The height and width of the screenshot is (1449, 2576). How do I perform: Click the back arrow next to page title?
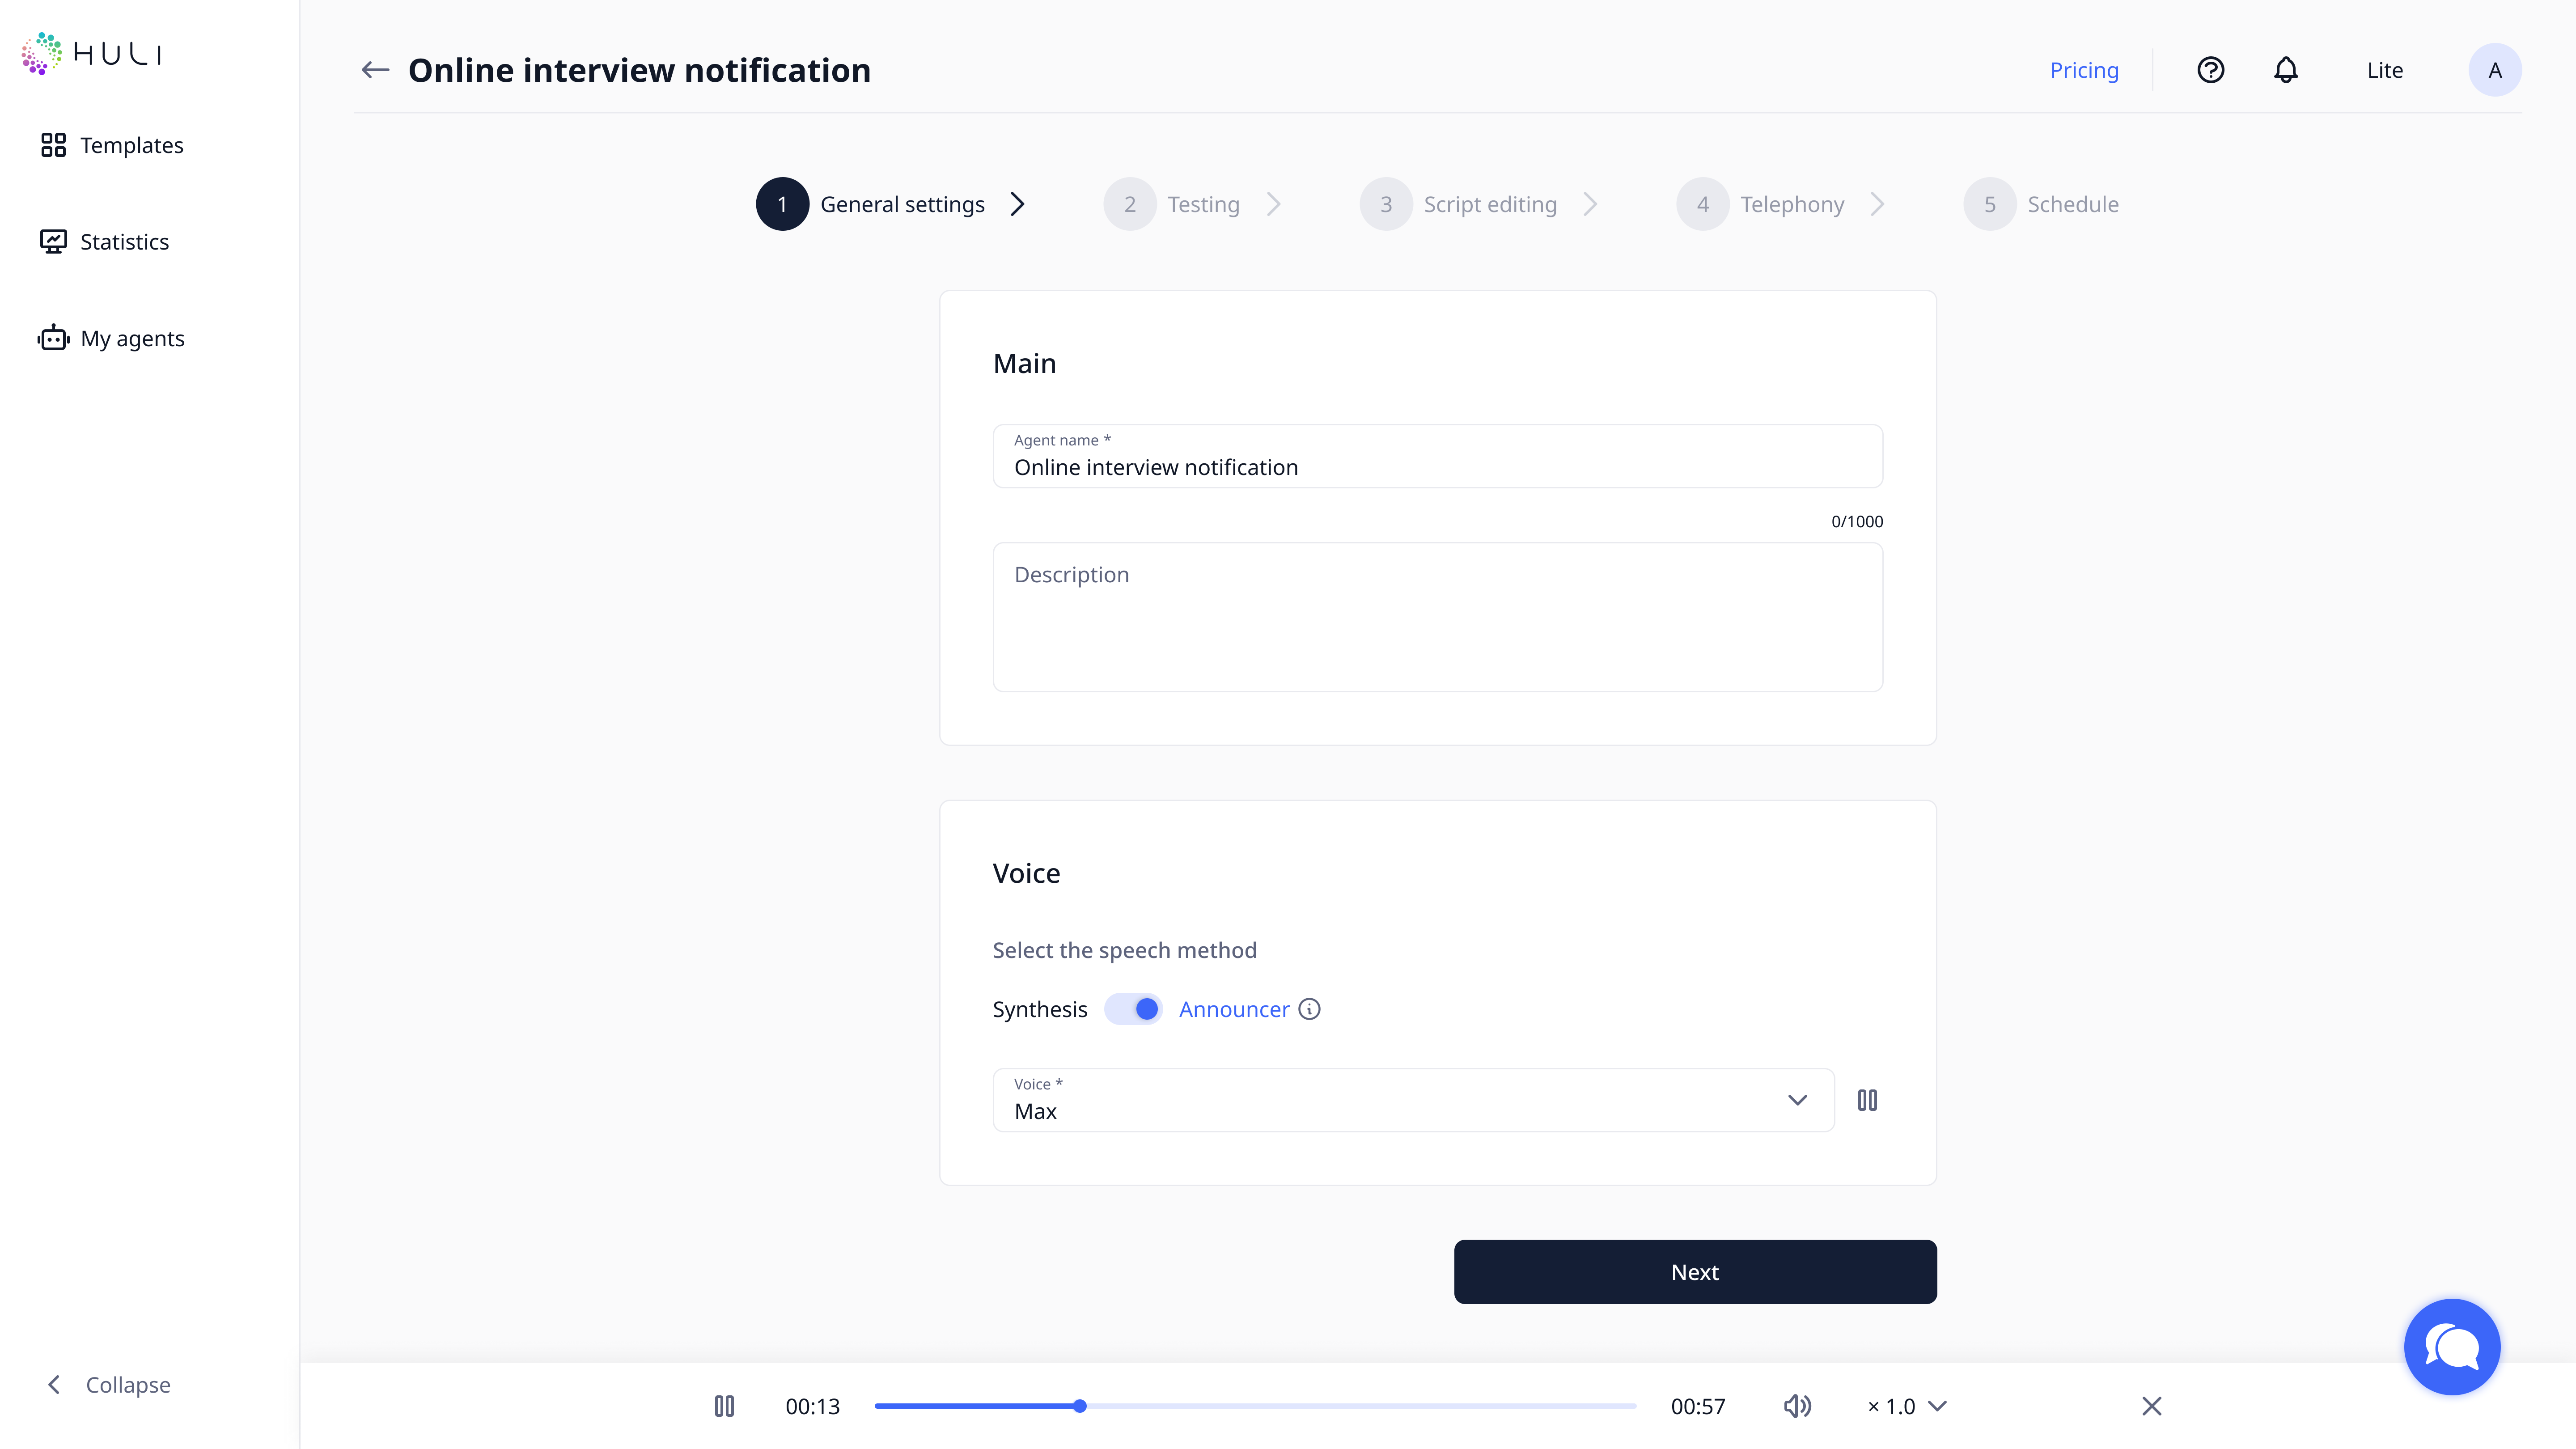(x=375, y=70)
